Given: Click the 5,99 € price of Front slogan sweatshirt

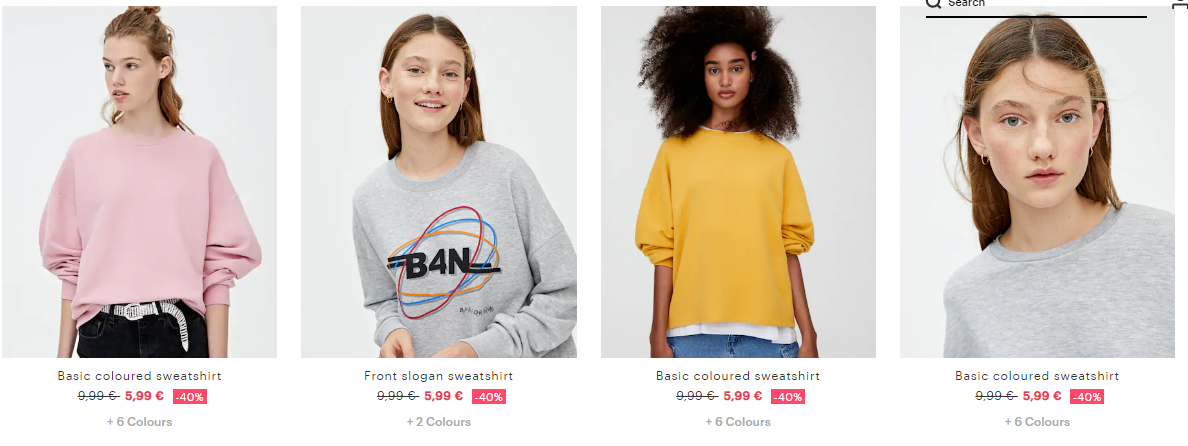Looking at the screenshot, I should coord(443,396).
